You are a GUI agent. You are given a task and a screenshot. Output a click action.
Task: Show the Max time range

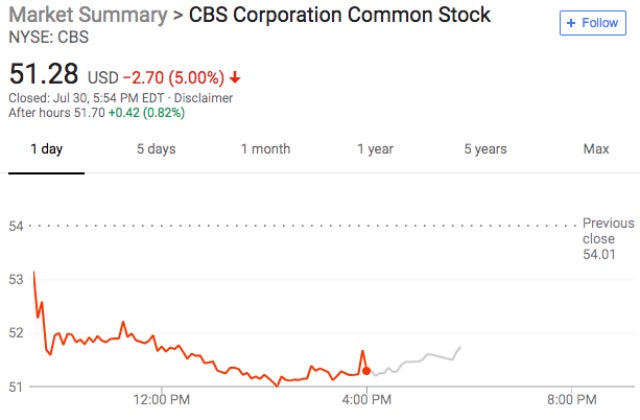(x=596, y=149)
